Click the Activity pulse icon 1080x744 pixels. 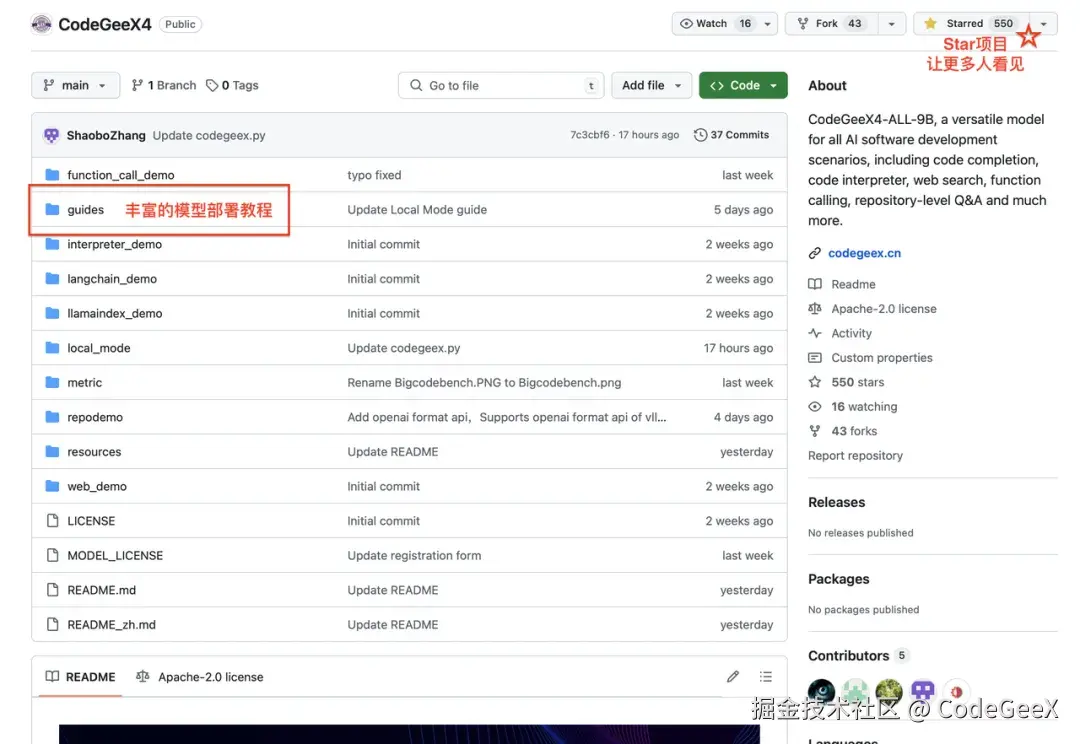[815, 333]
